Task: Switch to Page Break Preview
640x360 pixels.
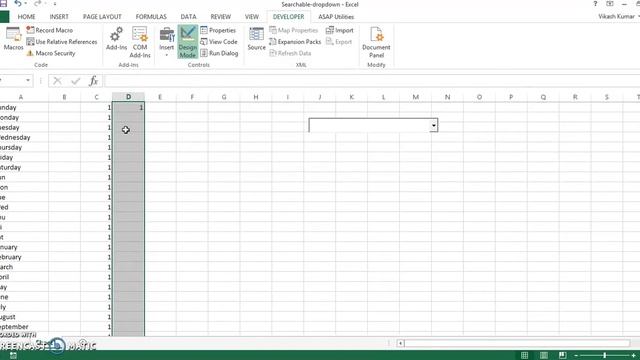Action: click(562, 355)
